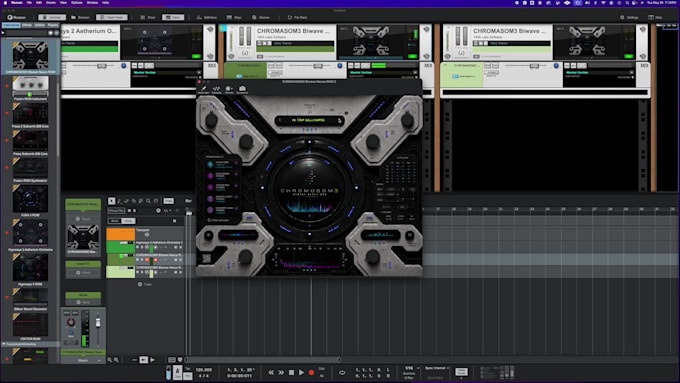Toggle the Browser button in top bar
This screenshot has height=383, width=680.
click(x=80, y=17)
